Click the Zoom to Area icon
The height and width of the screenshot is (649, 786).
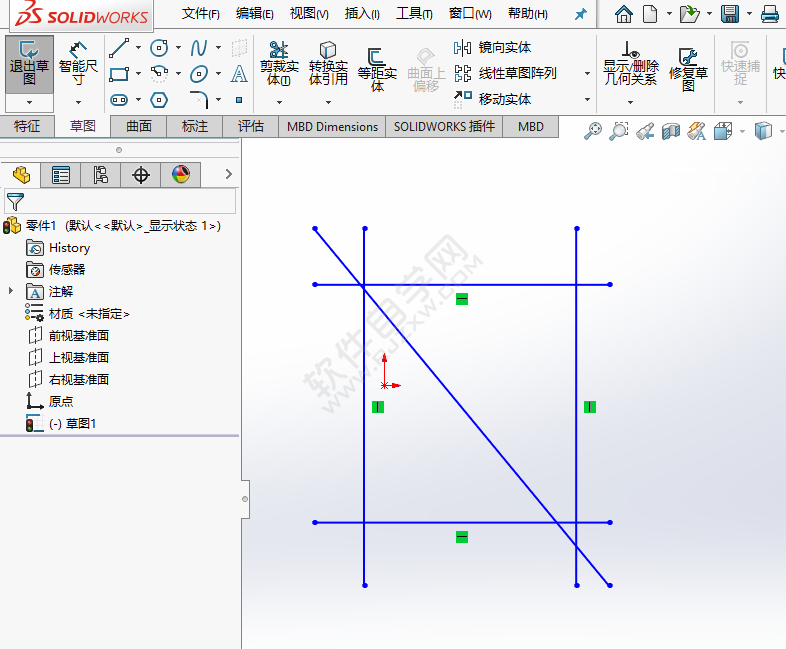click(619, 131)
